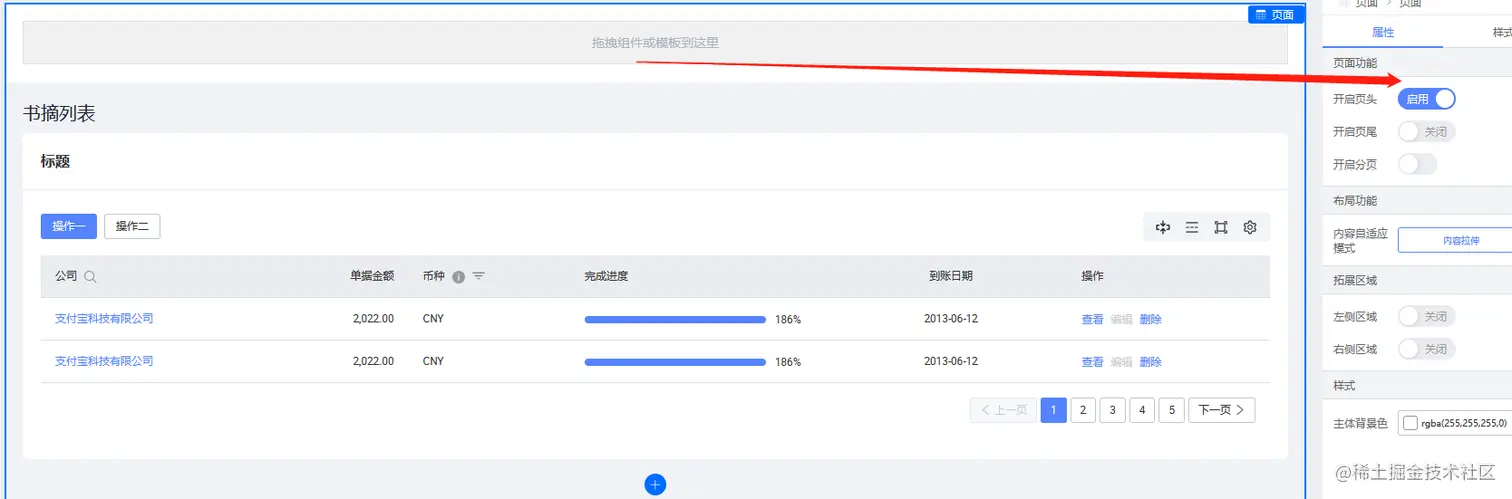The height and width of the screenshot is (499, 1512).
Task: Click 编辑 in the first table row
Action: (x=1121, y=320)
